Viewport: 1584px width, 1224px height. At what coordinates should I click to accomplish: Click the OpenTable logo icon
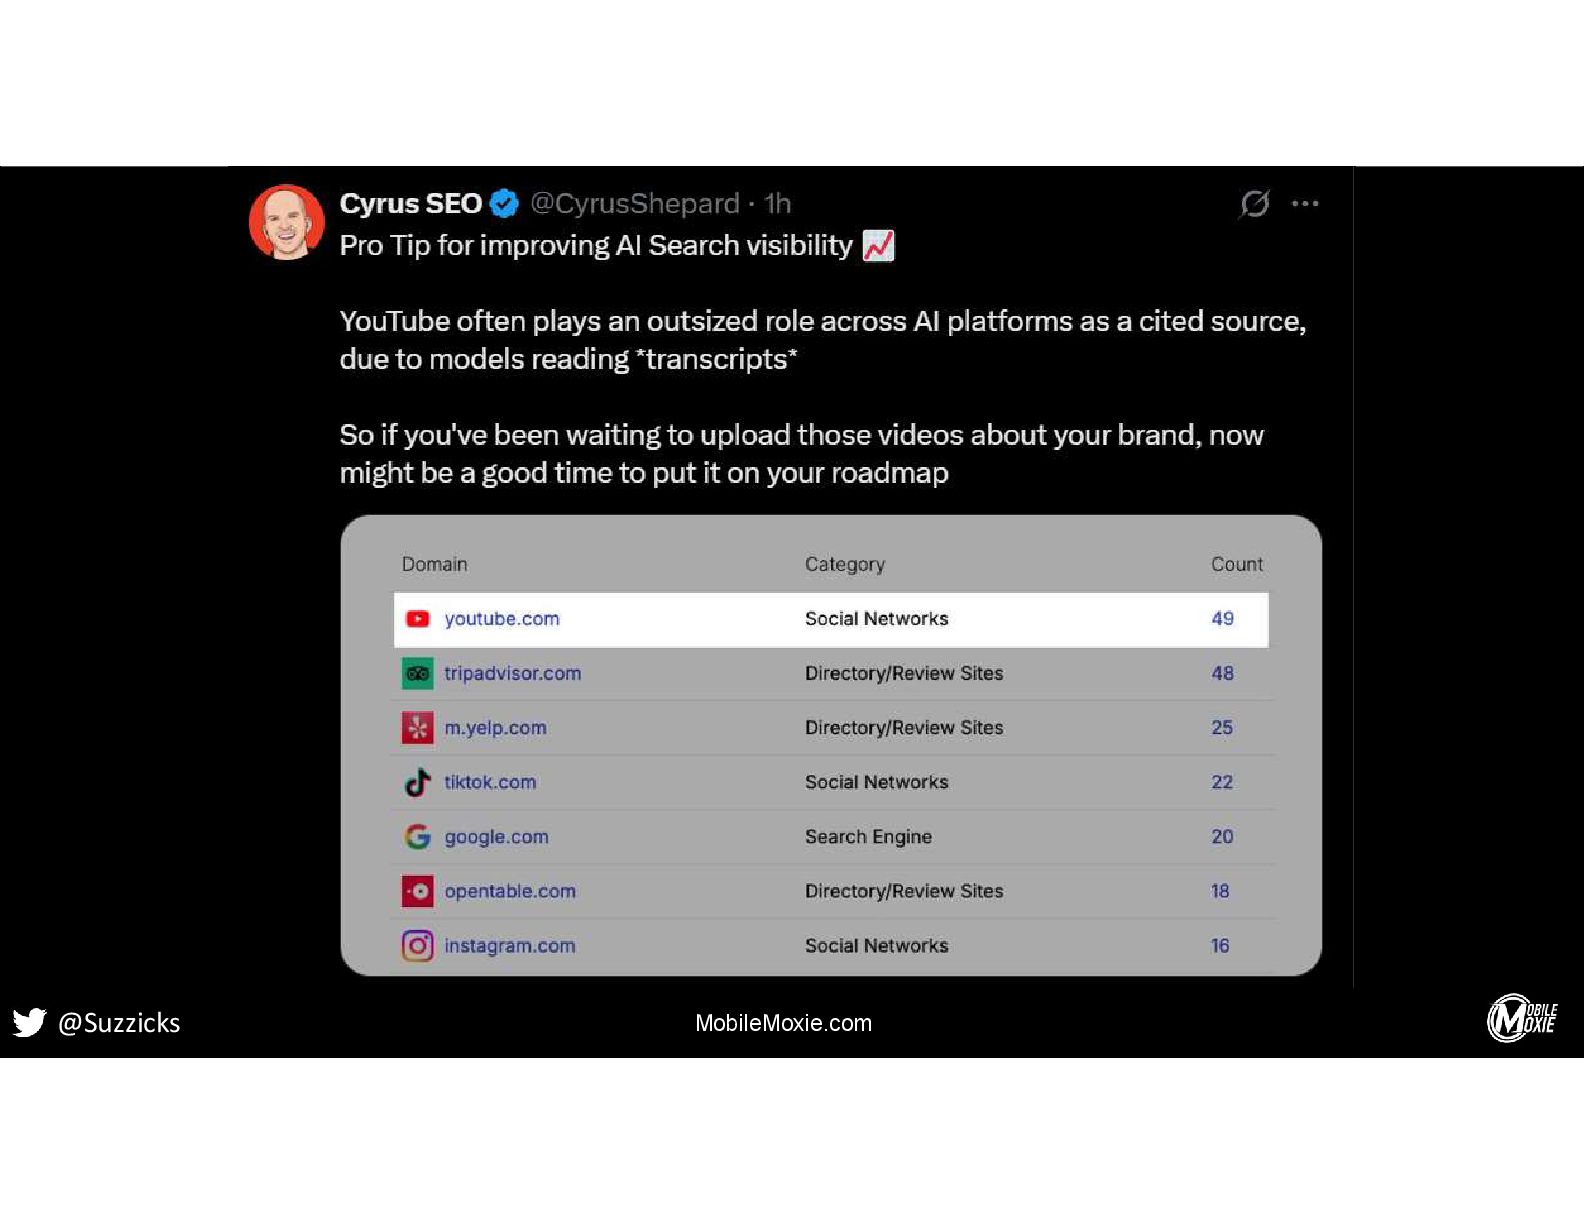(x=418, y=891)
